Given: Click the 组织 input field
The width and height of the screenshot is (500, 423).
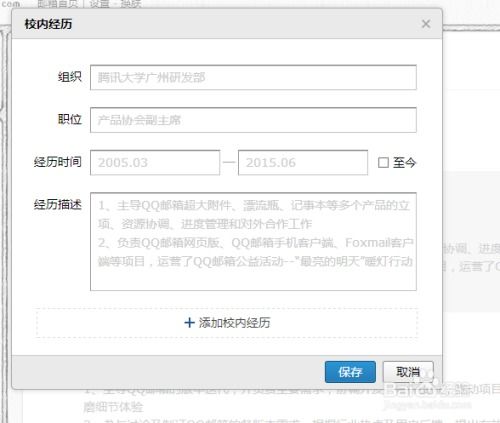Looking at the screenshot, I should coord(253,78).
